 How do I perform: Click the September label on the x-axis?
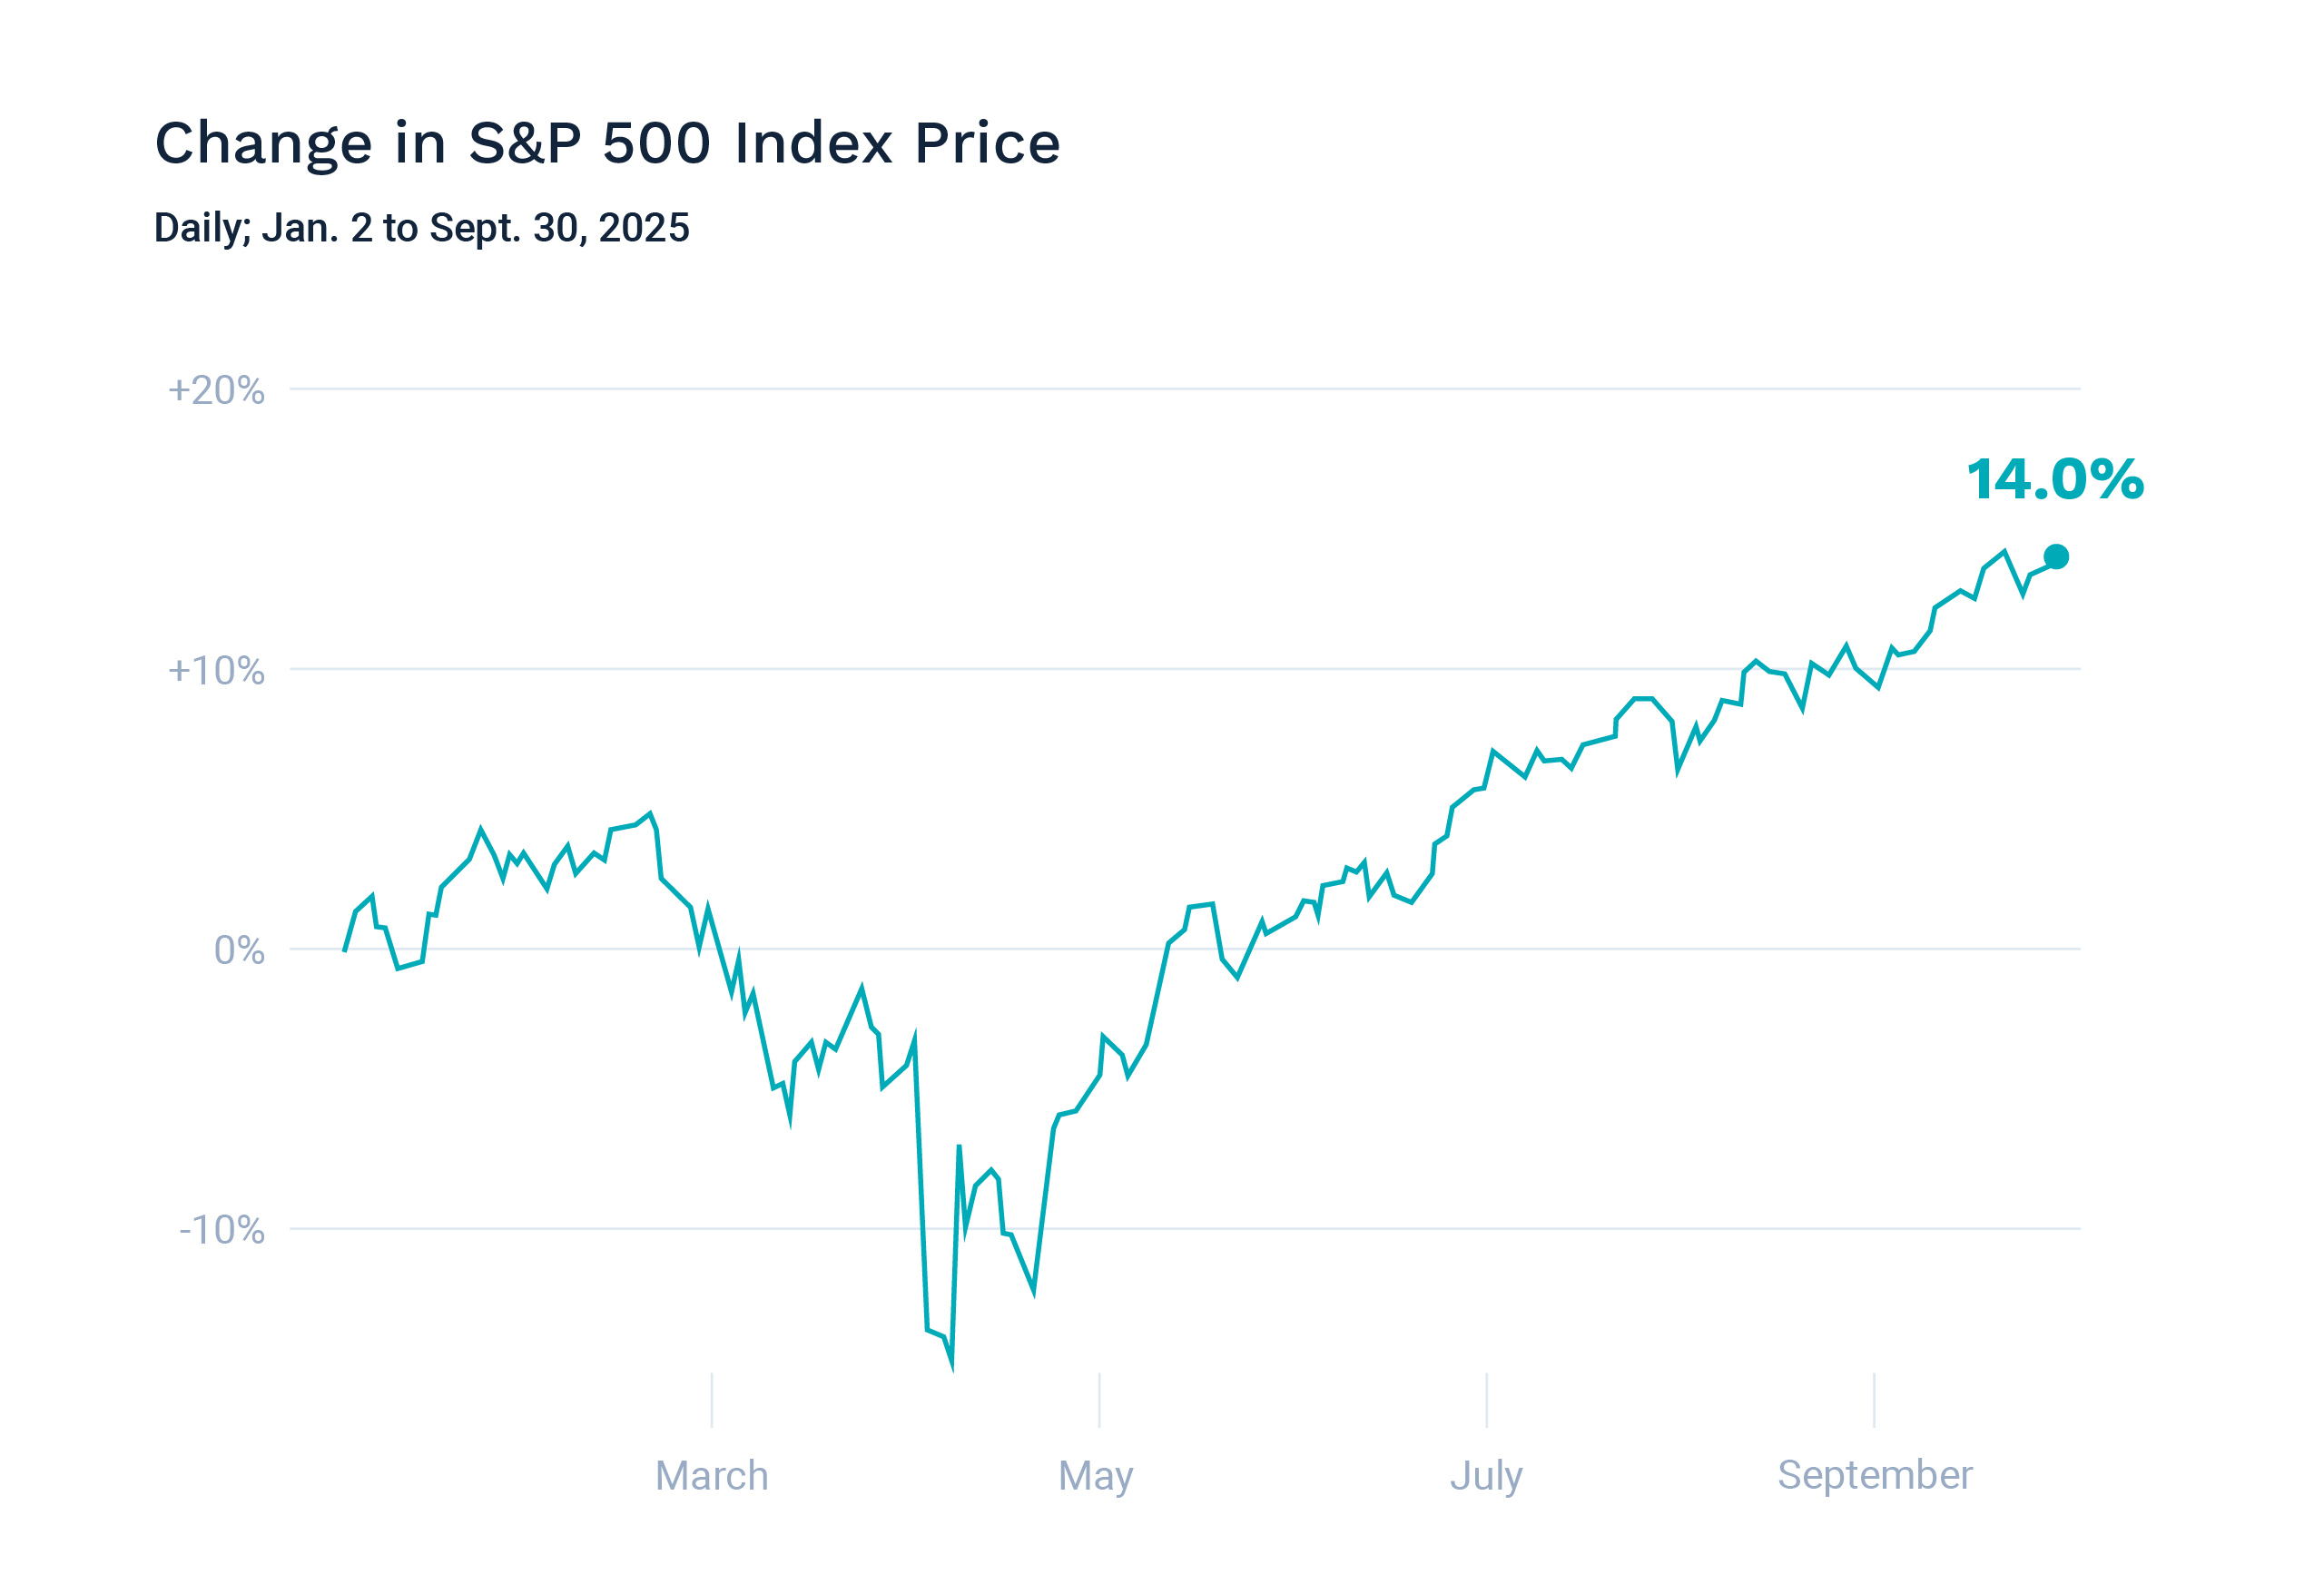tap(1874, 1475)
